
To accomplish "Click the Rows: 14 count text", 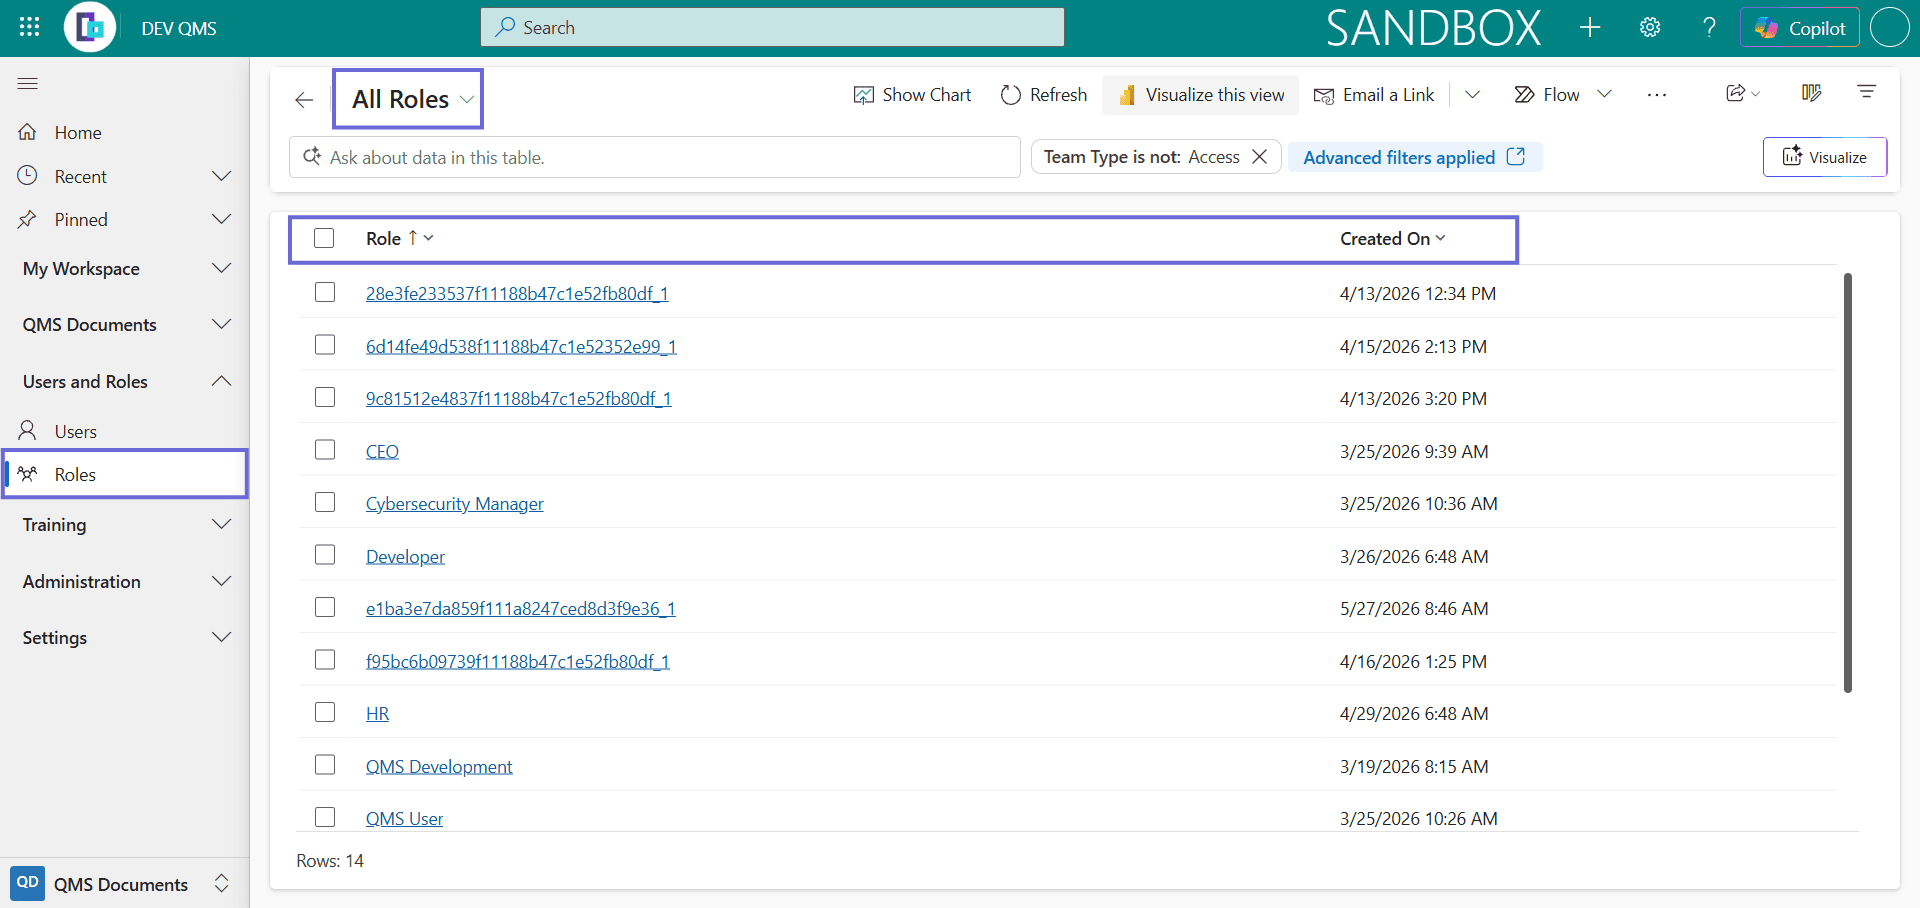I will (x=330, y=860).
